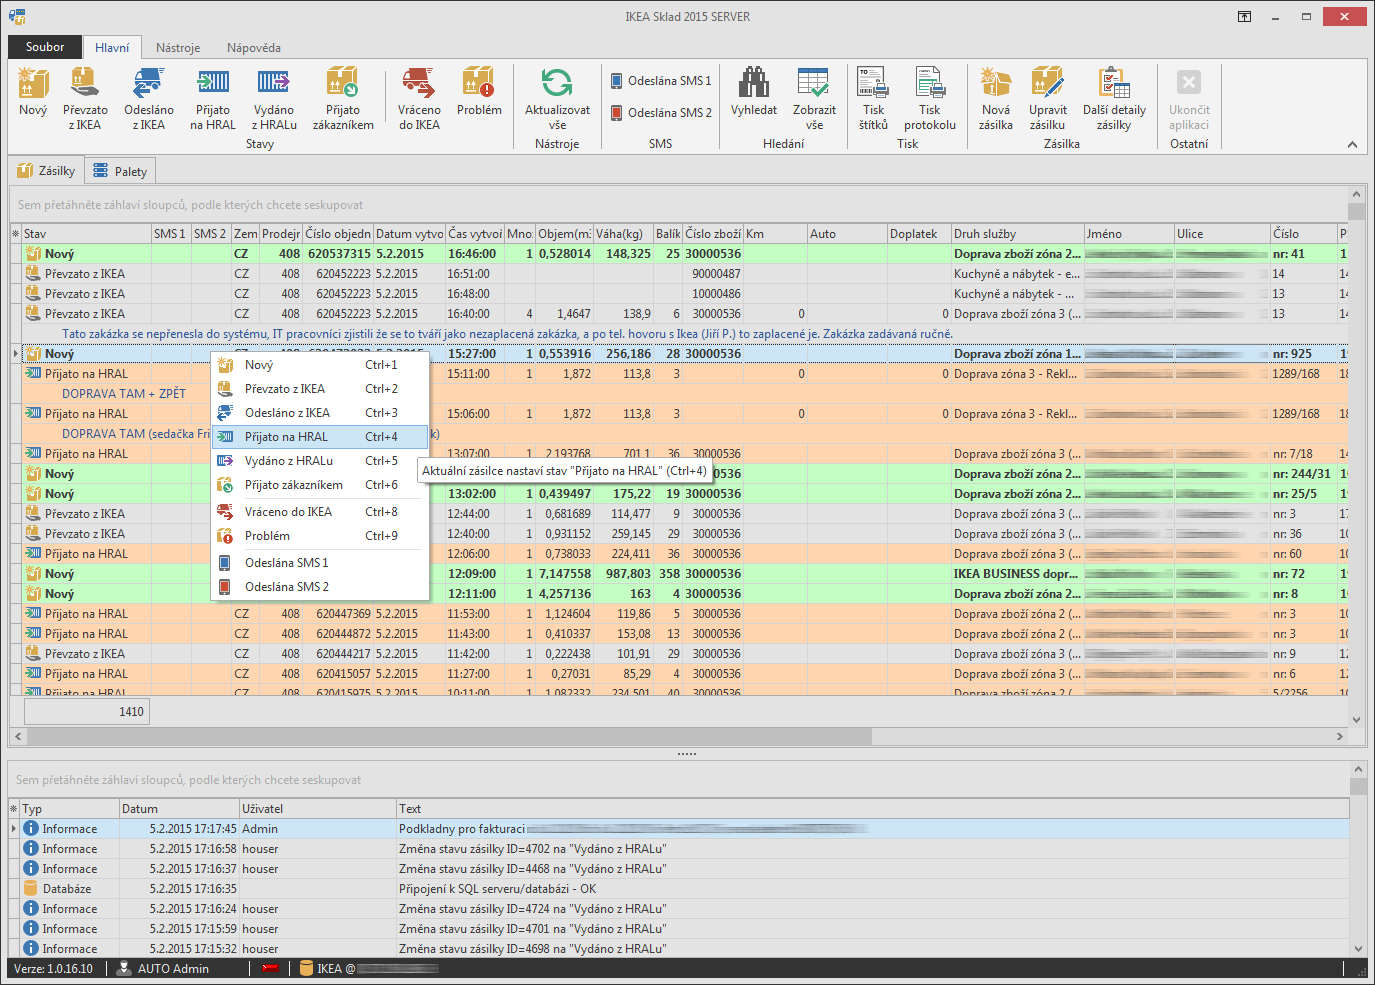The width and height of the screenshot is (1375, 985).
Task: Open shipments grid column chooser asterisk
Action: tap(15, 234)
